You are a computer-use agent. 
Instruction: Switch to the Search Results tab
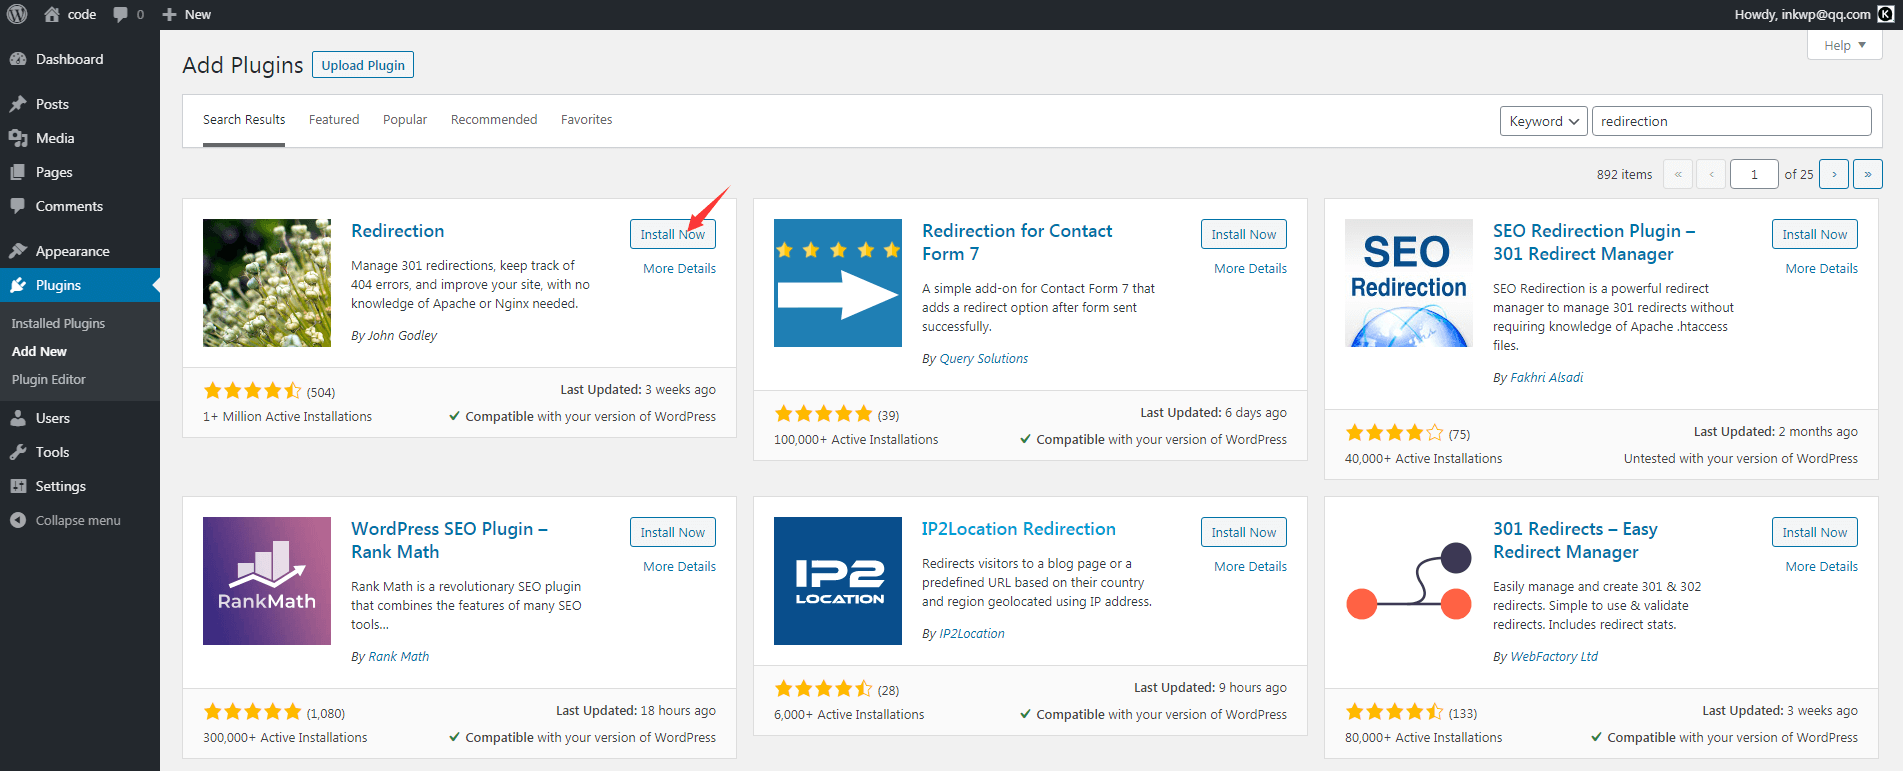[244, 120]
